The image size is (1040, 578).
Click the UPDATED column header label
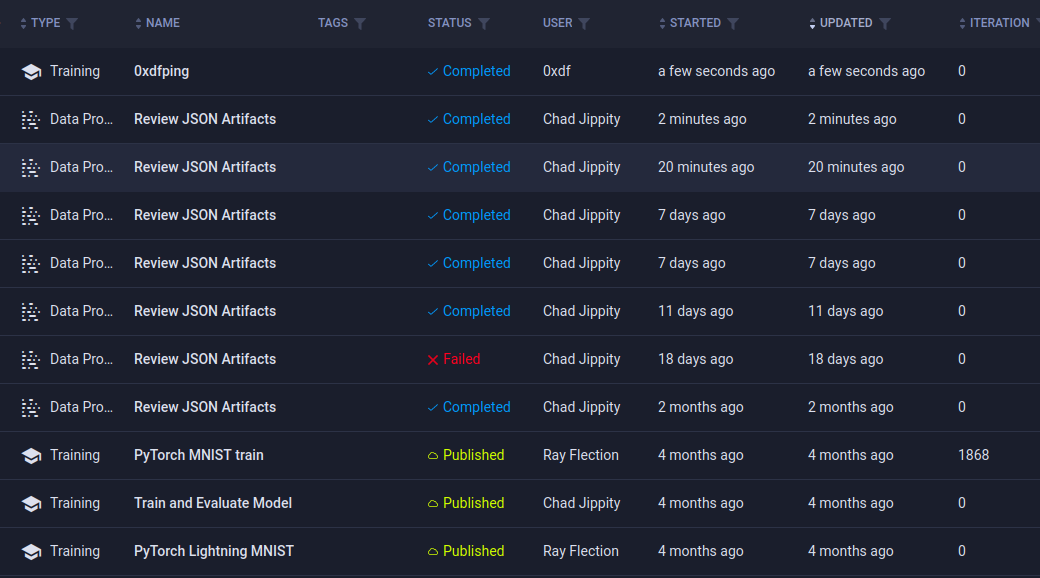(846, 23)
